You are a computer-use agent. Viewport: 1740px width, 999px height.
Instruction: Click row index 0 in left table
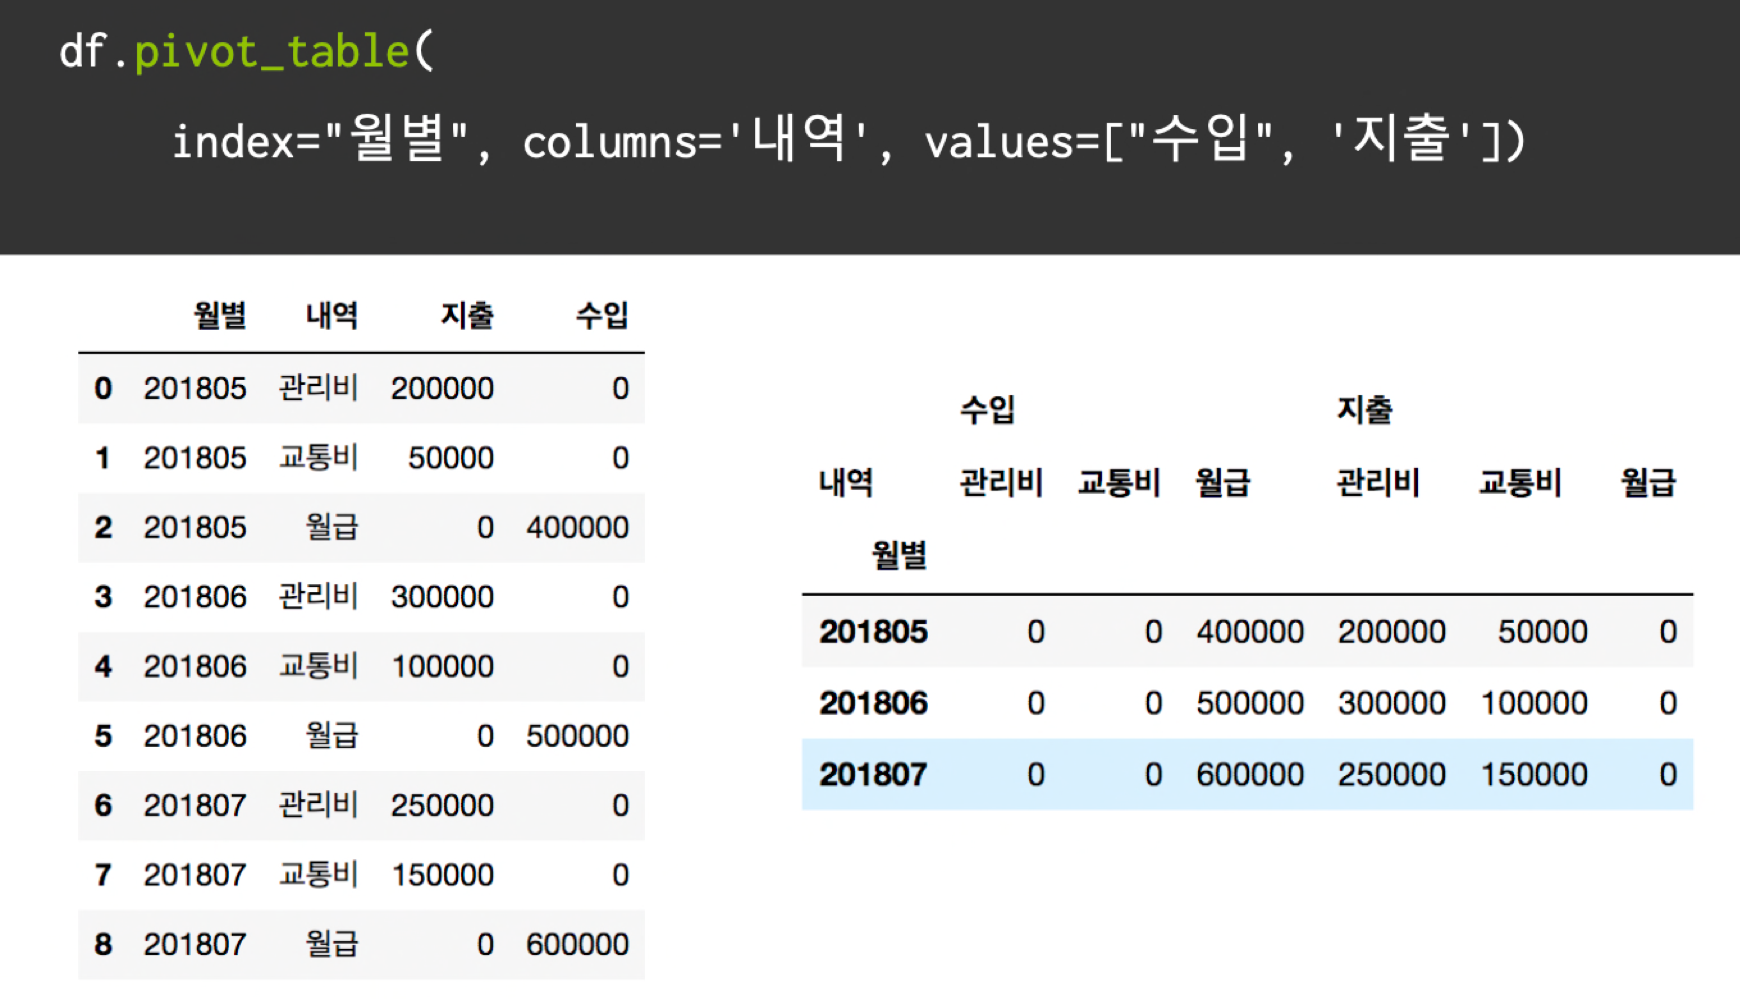(x=103, y=388)
